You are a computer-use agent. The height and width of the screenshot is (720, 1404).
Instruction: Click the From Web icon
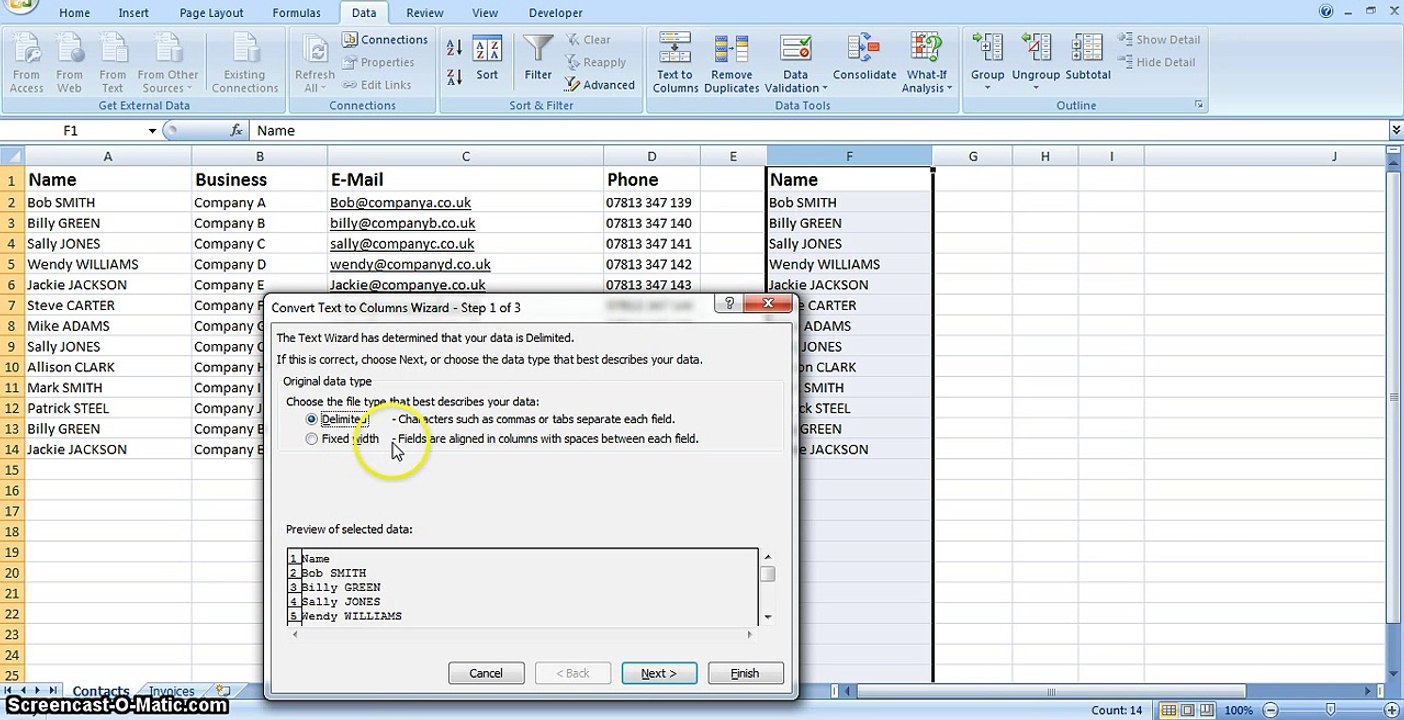pyautogui.click(x=69, y=63)
